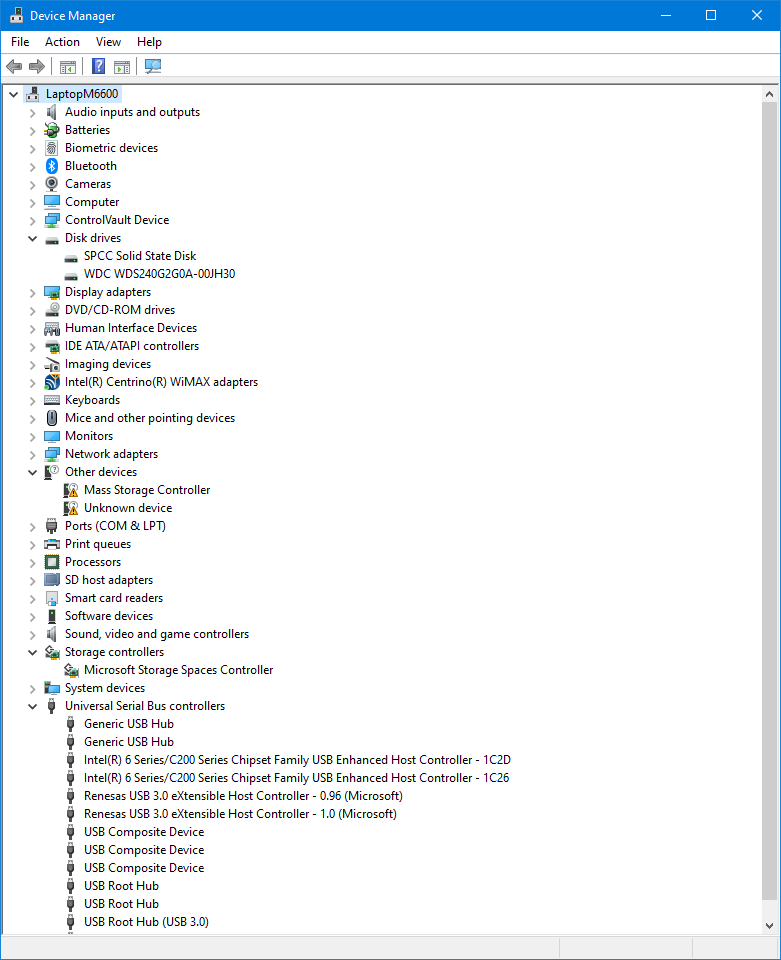This screenshot has height=960, width=781.
Task: Select USB Root Hub (USB 3.0)
Action: [x=146, y=922]
